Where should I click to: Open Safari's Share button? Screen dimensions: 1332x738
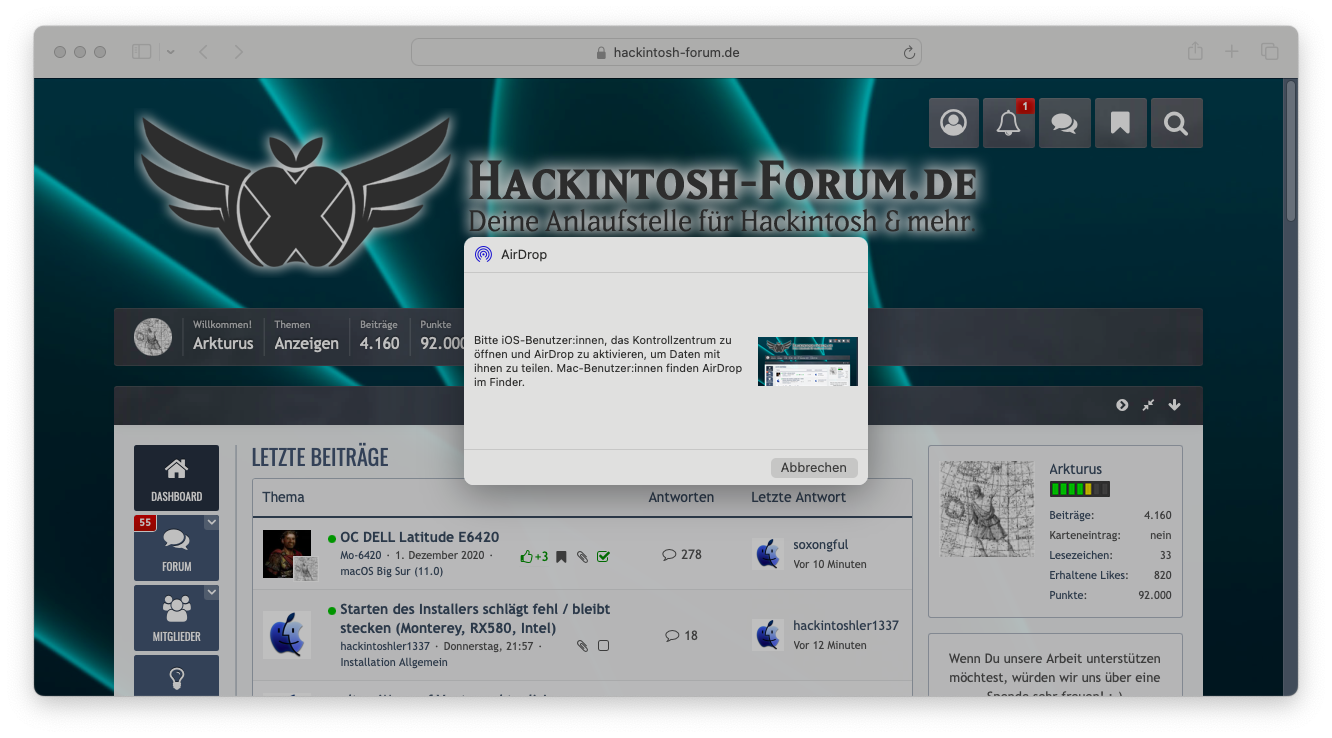pyautogui.click(x=1195, y=51)
